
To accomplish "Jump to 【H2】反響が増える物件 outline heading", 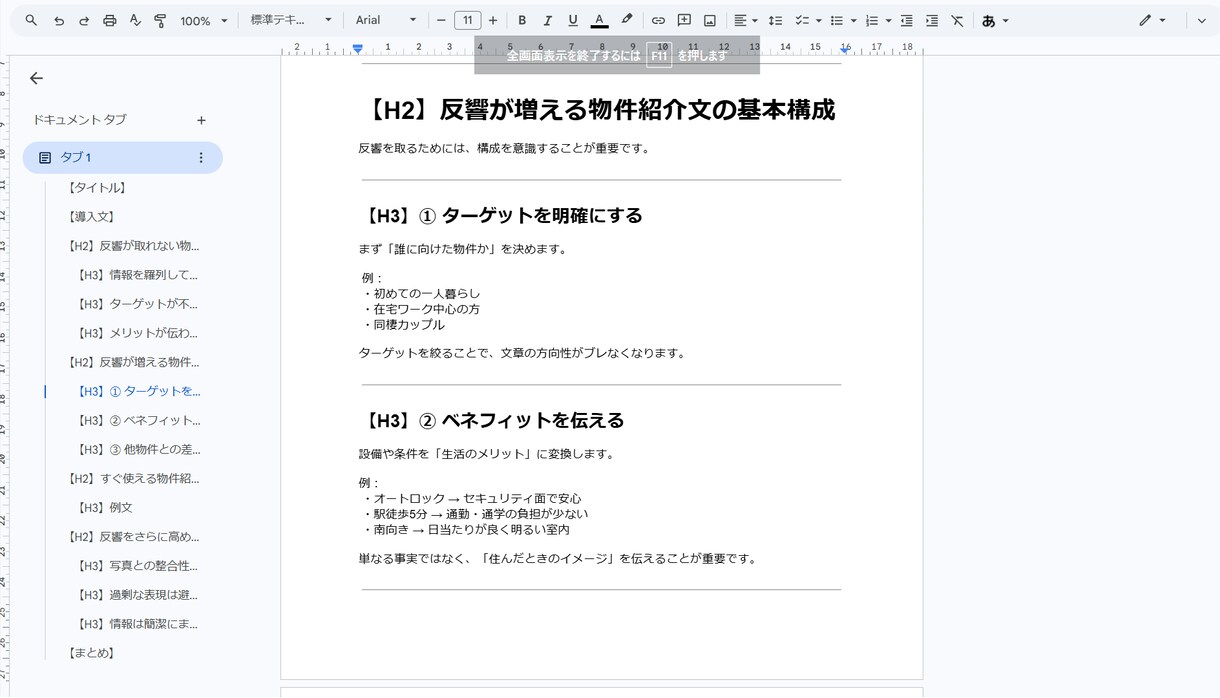I will pos(133,362).
